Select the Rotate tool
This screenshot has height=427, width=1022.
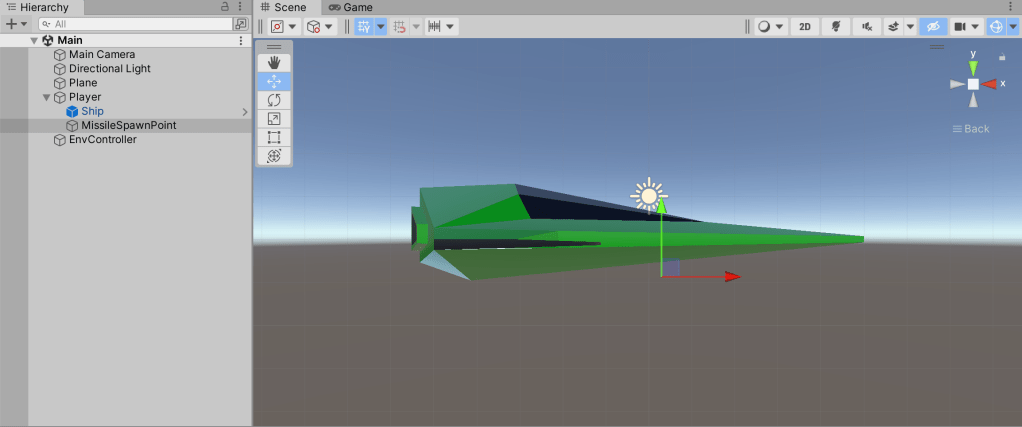pos(274,100)
